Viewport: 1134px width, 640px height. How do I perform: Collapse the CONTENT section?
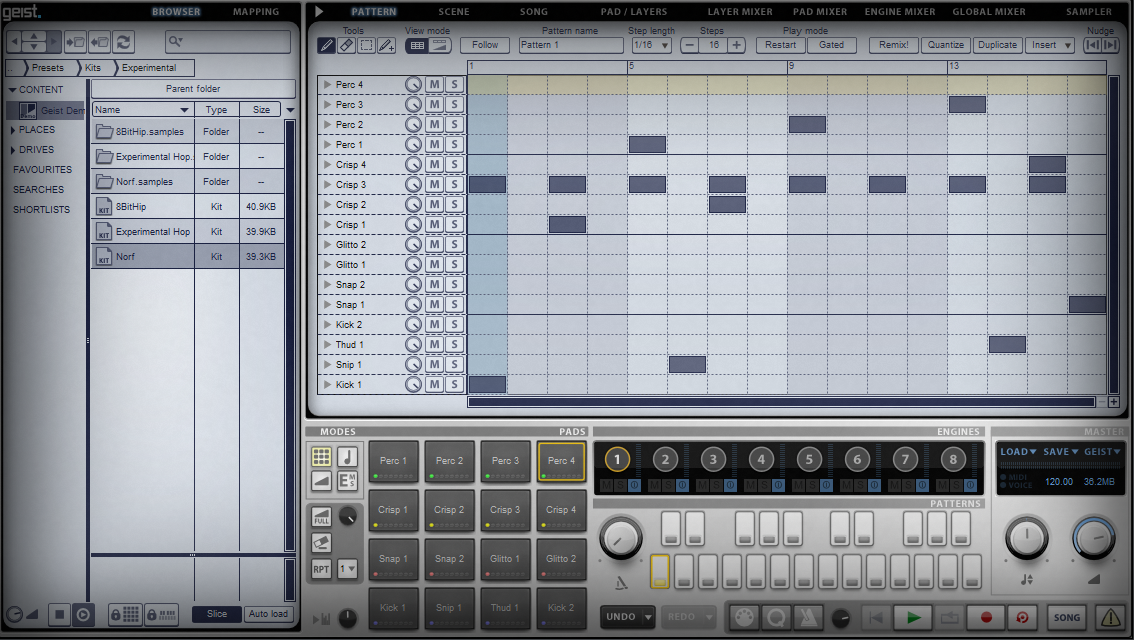(x=12, y=90)
